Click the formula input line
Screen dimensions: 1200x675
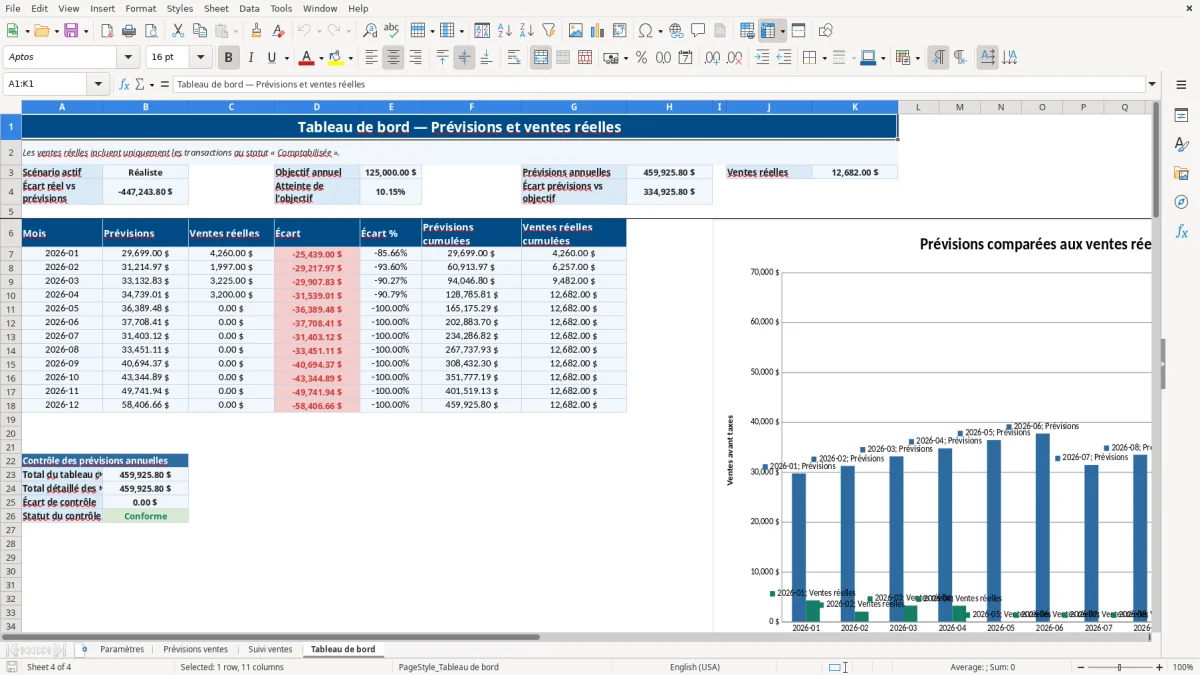click(x=659, y=85)
